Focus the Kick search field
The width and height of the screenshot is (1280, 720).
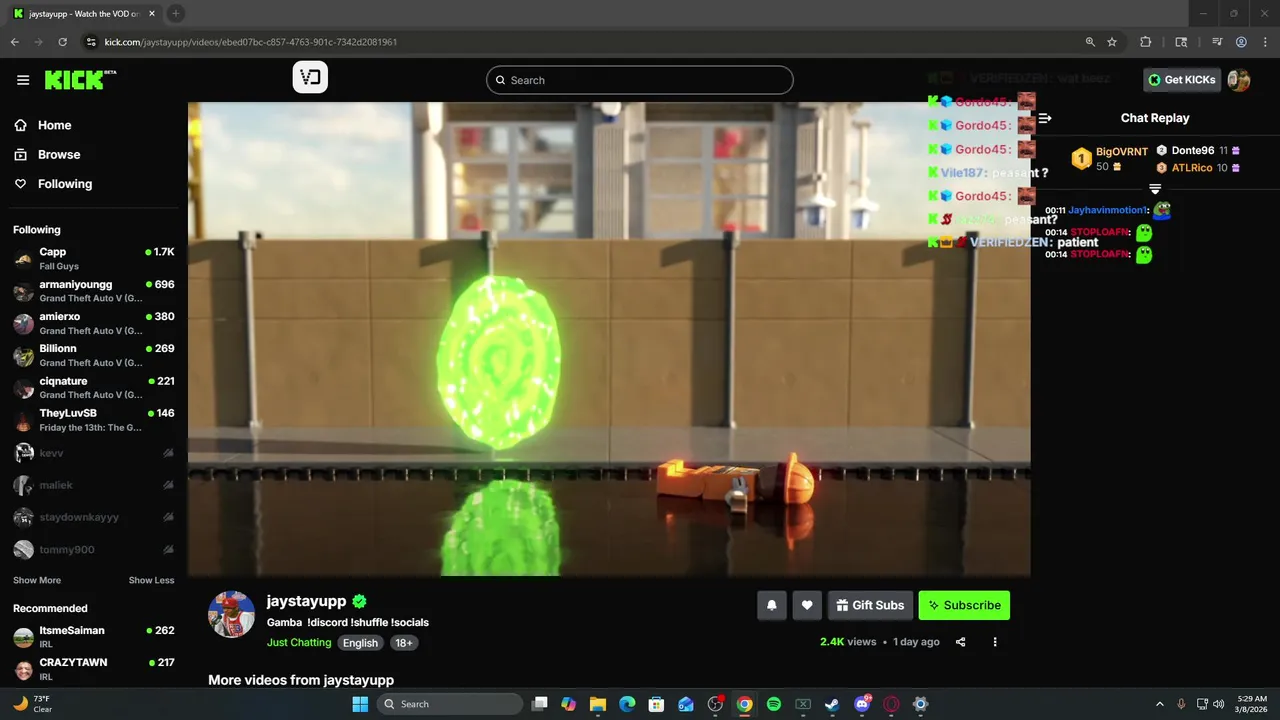point(640,80)
